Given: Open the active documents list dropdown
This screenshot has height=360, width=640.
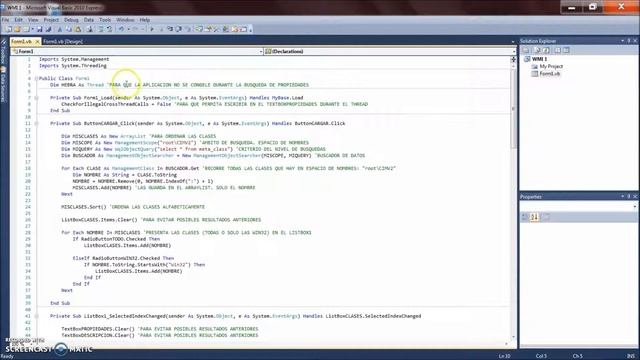Looking at the screenshot, I should point(513,42).
